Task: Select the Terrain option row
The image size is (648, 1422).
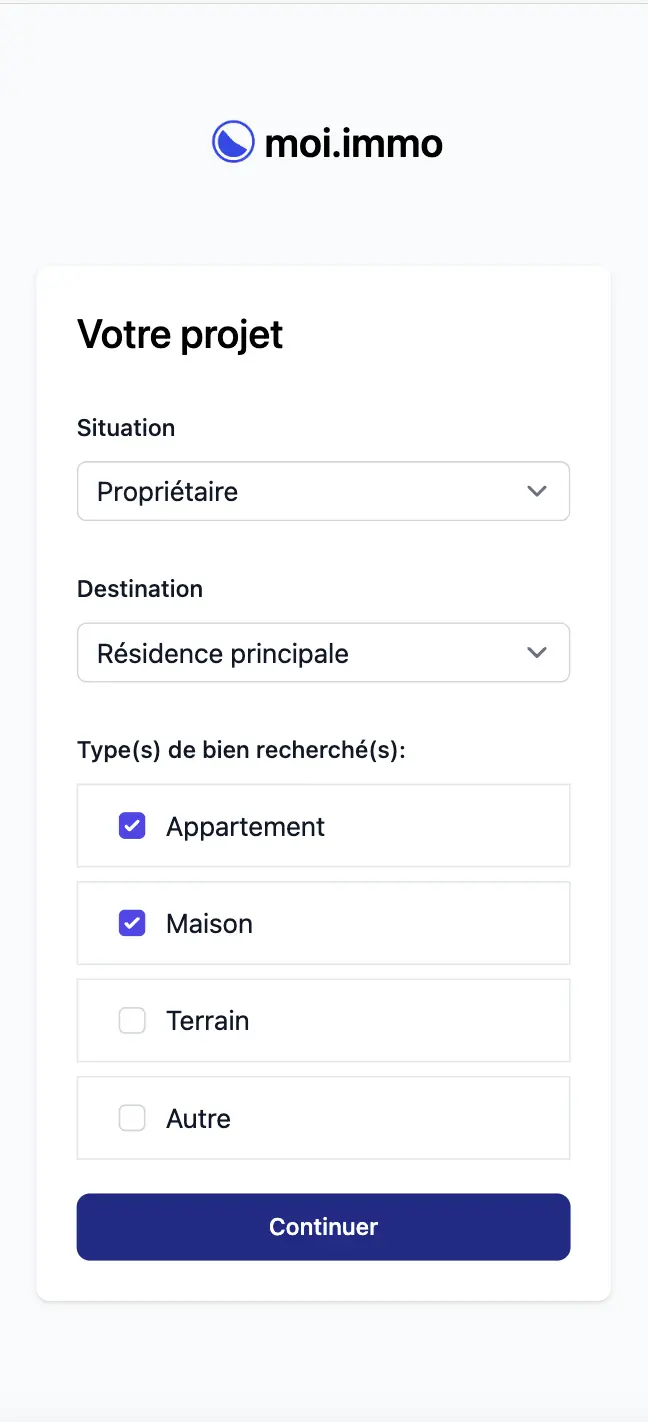Action: 323,1020
